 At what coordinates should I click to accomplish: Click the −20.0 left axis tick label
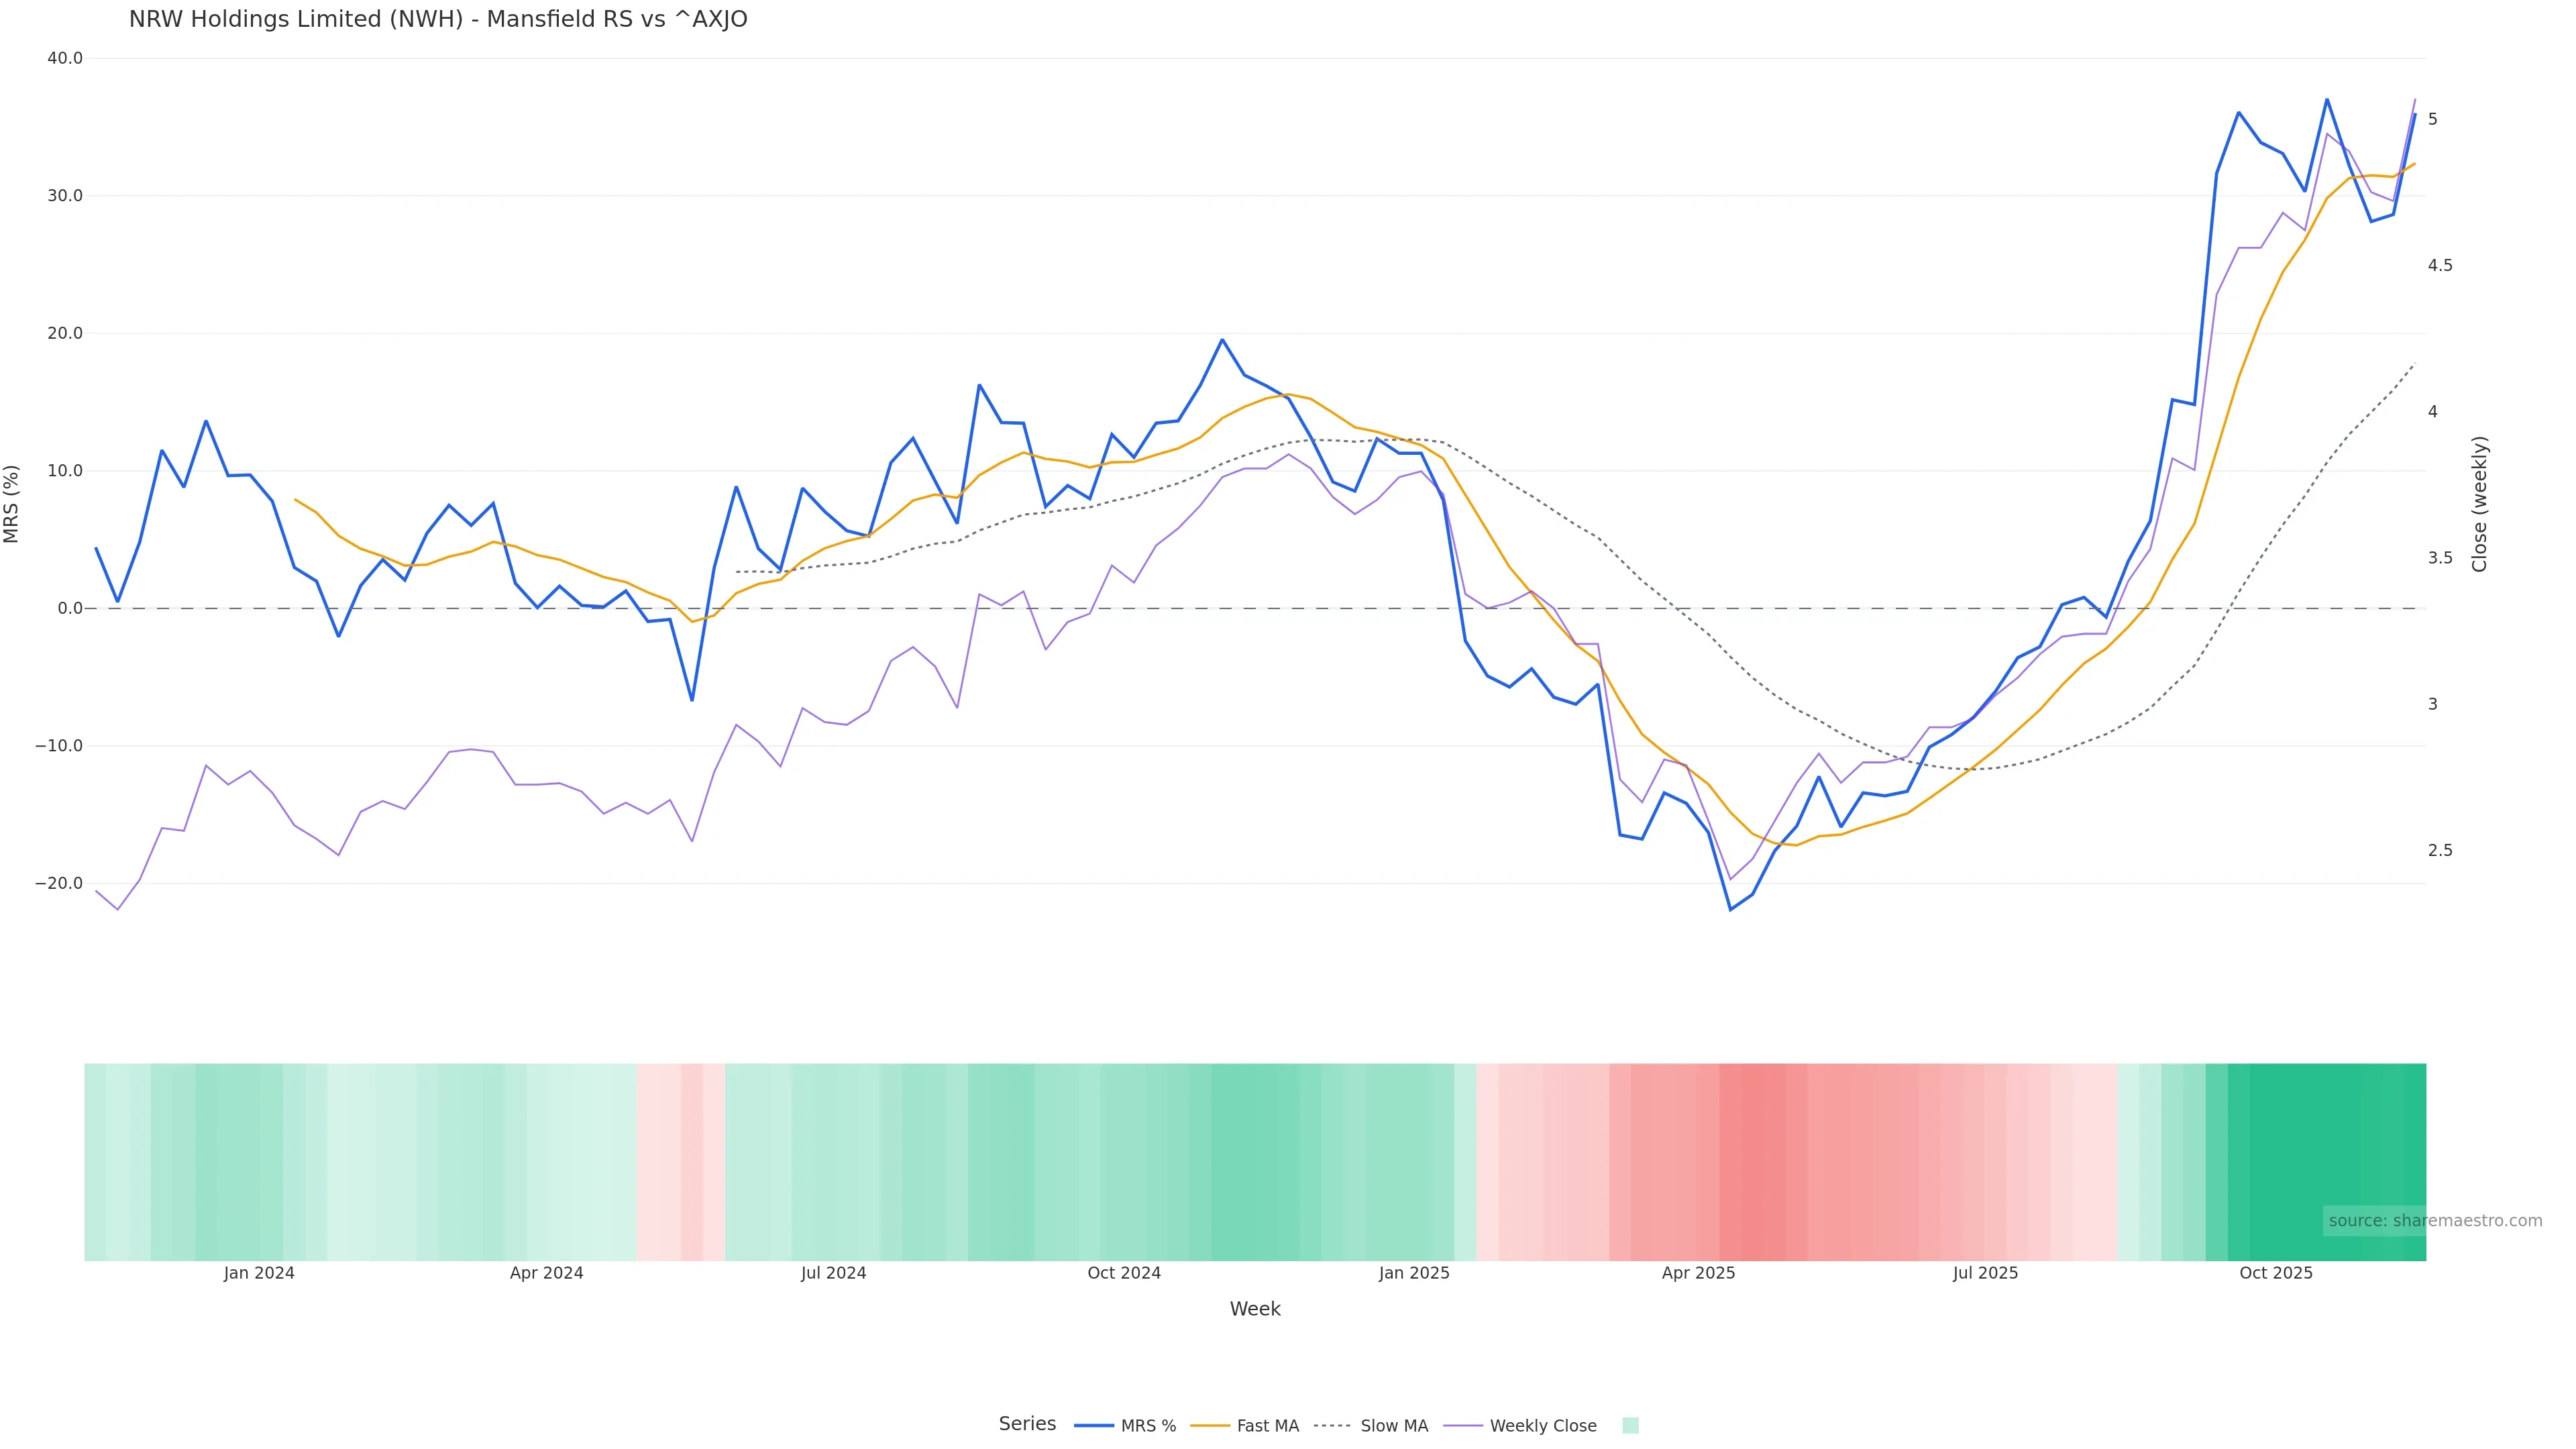coord(59,883)
